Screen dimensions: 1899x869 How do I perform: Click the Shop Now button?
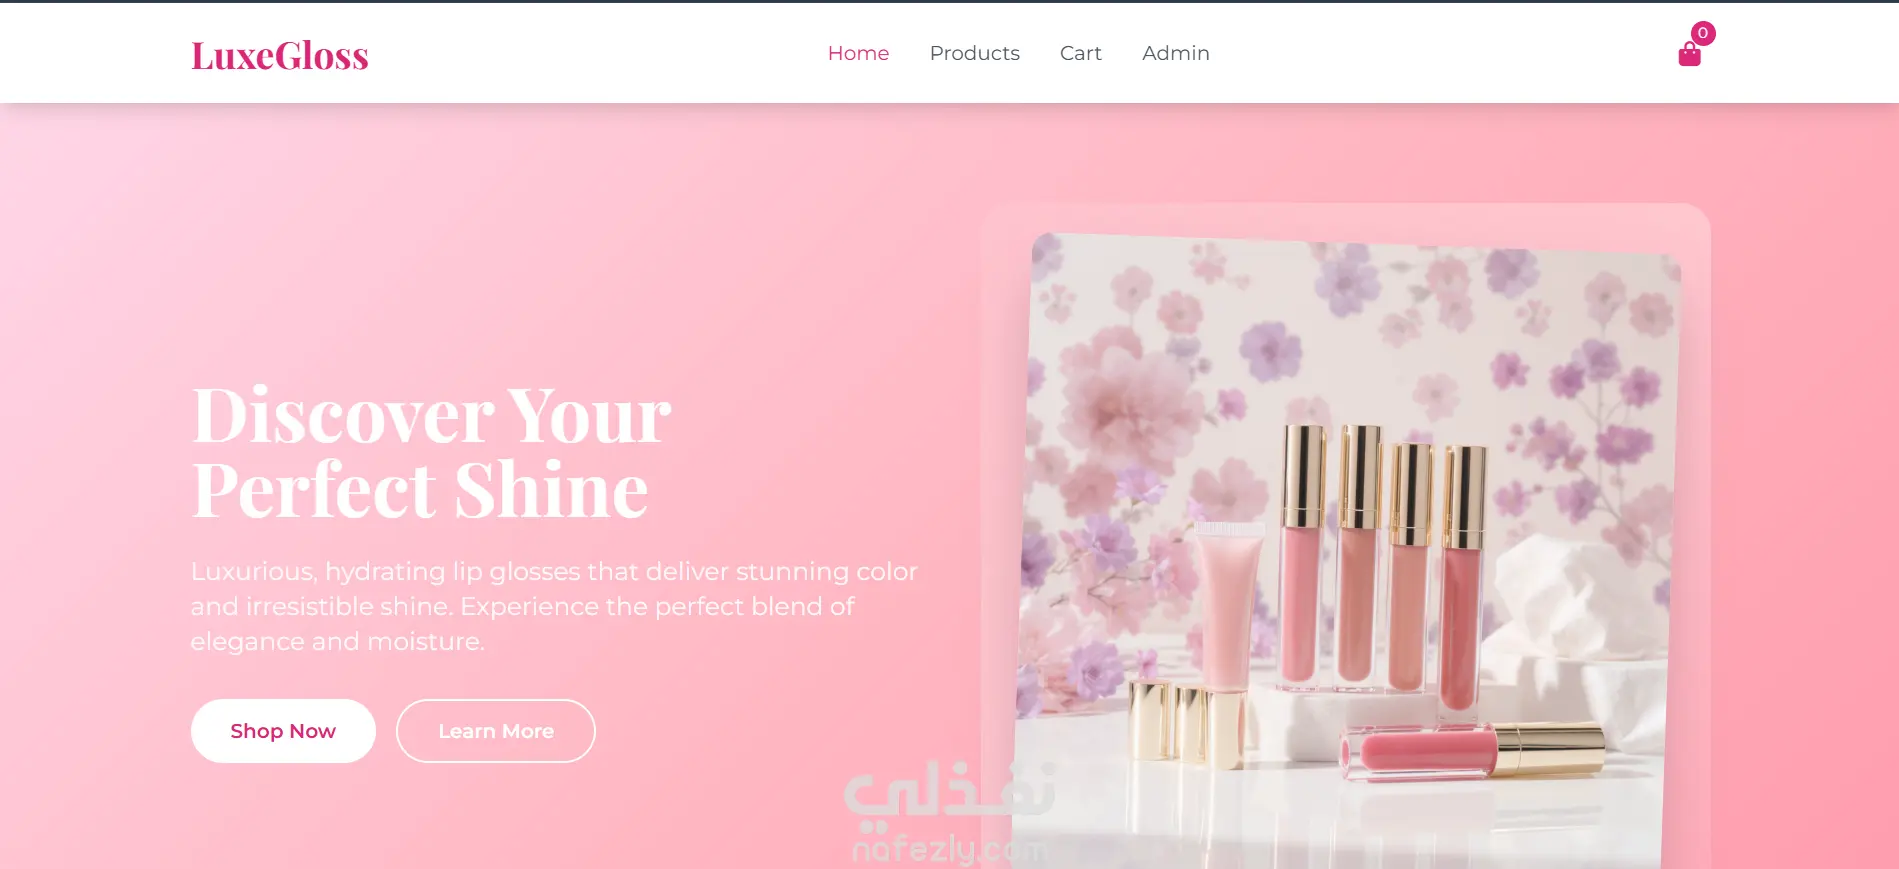(283, 731)
